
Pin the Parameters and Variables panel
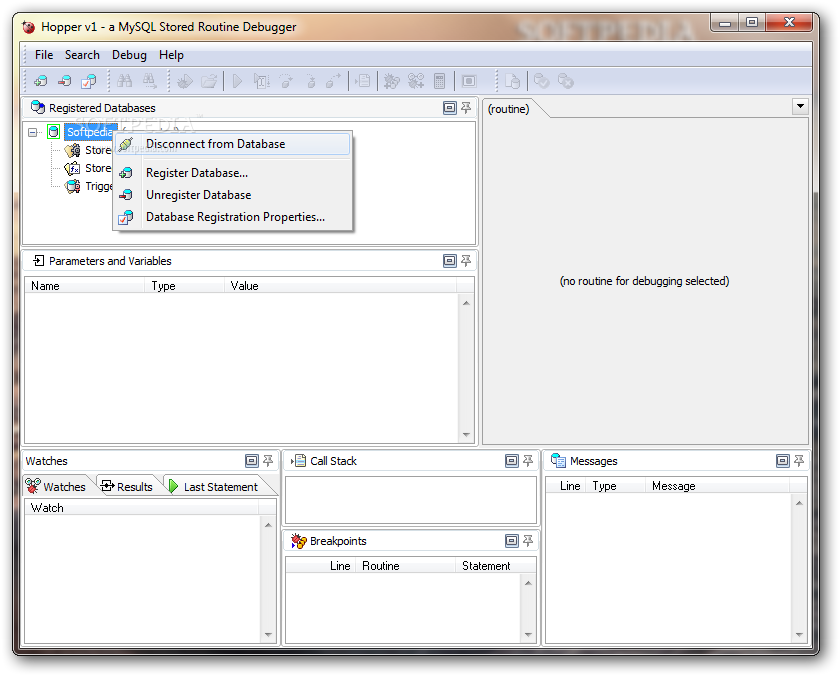[x=466, y=261]
